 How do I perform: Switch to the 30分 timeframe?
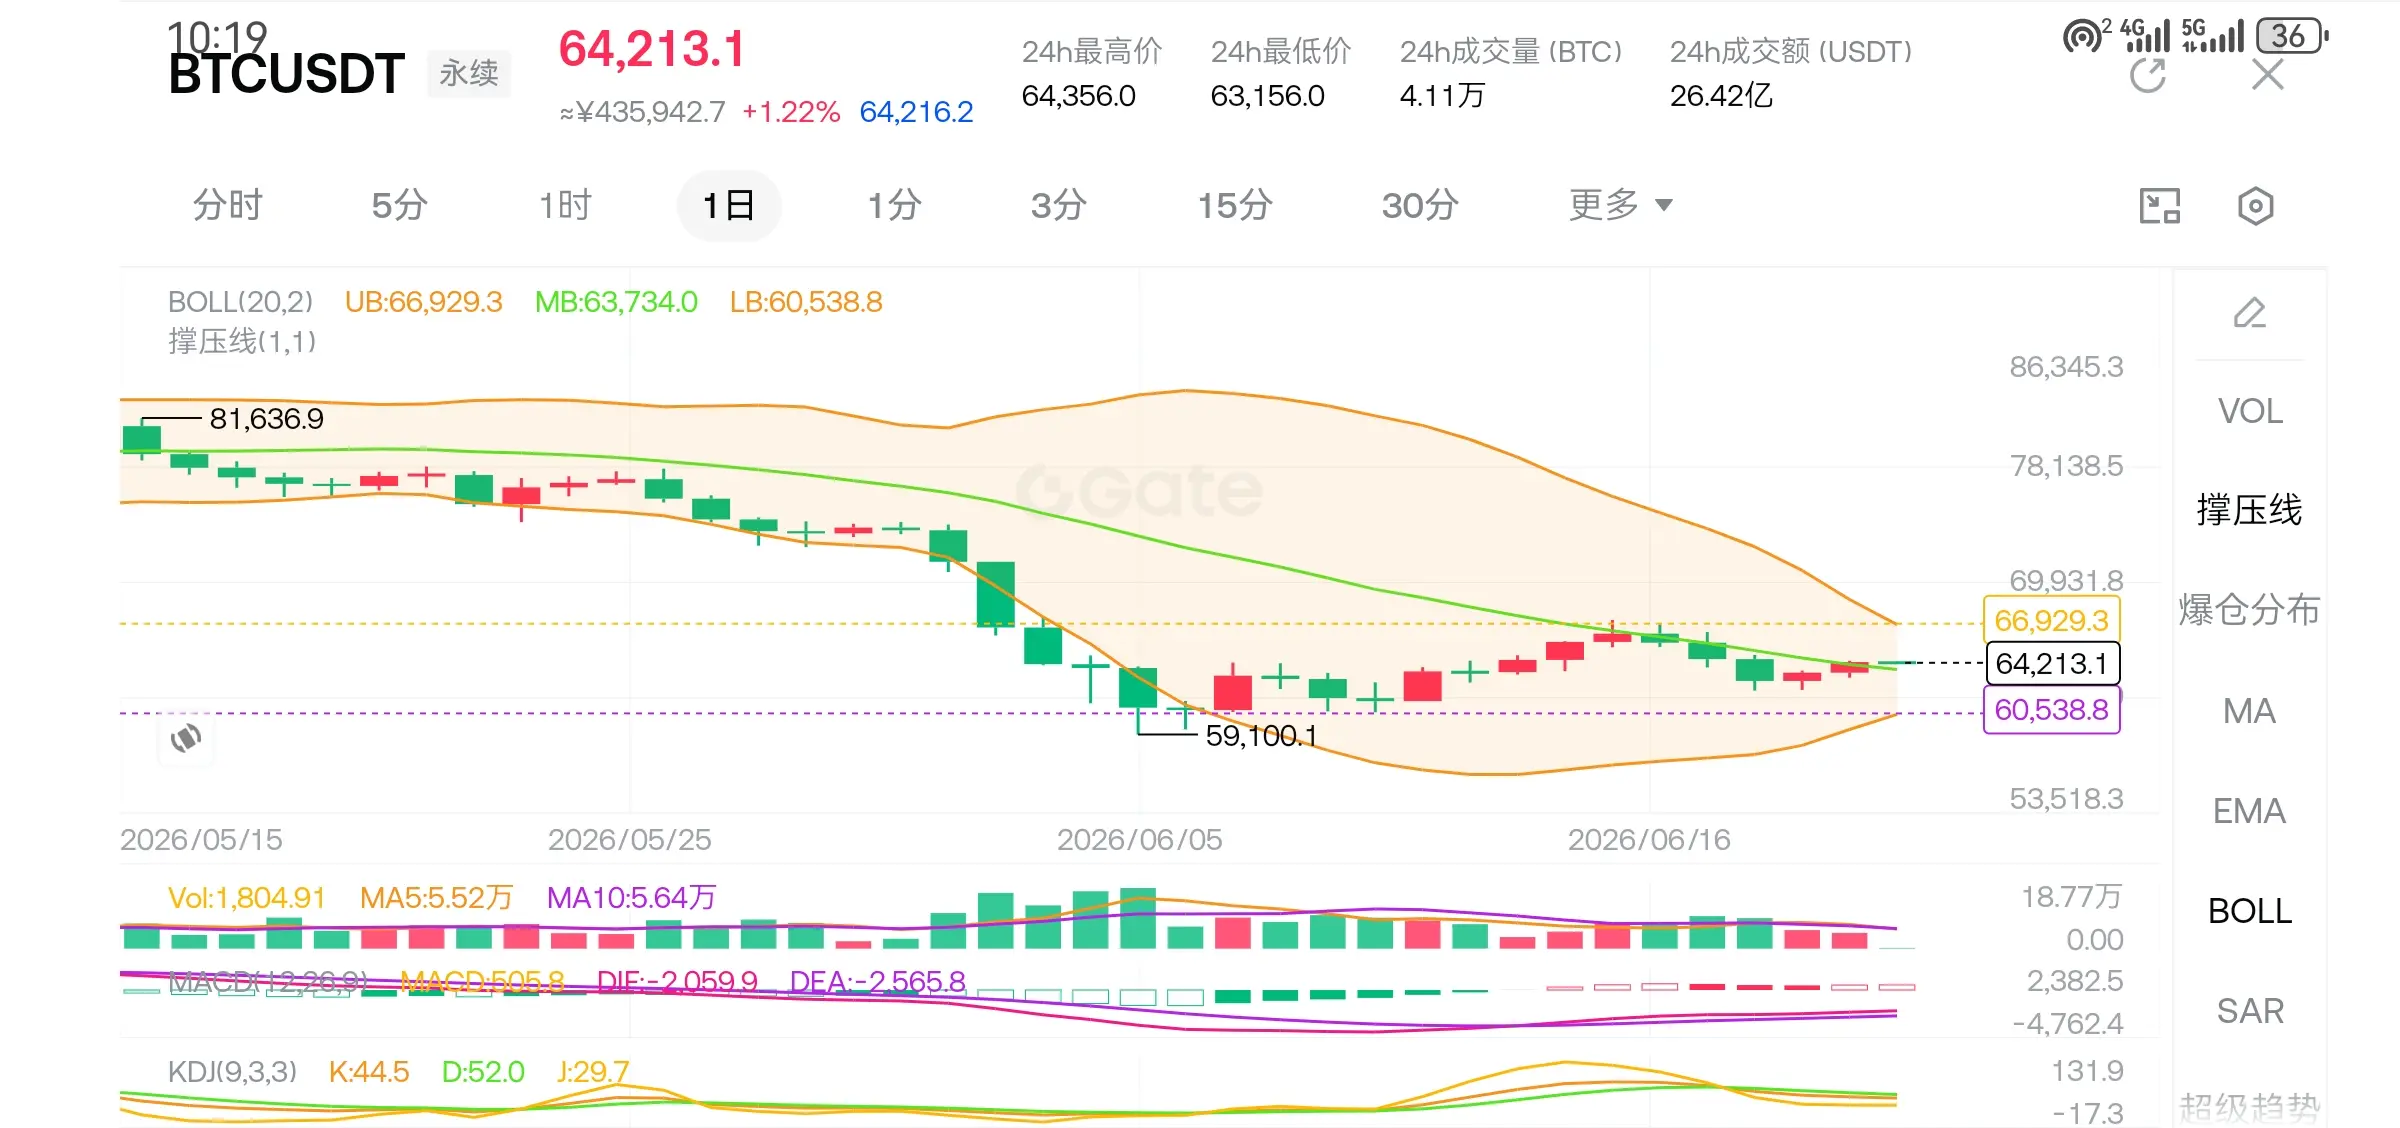(x=1420, y=205)
